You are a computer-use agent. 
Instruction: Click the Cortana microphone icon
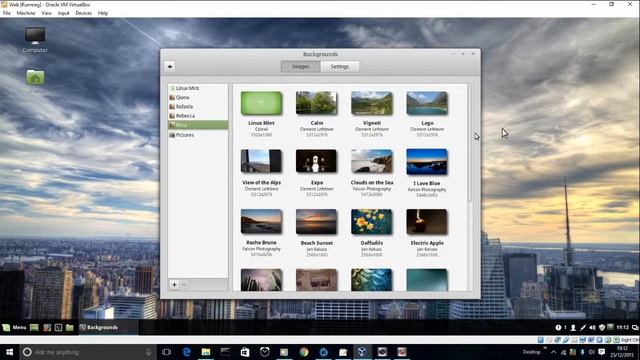click(149, 352)
